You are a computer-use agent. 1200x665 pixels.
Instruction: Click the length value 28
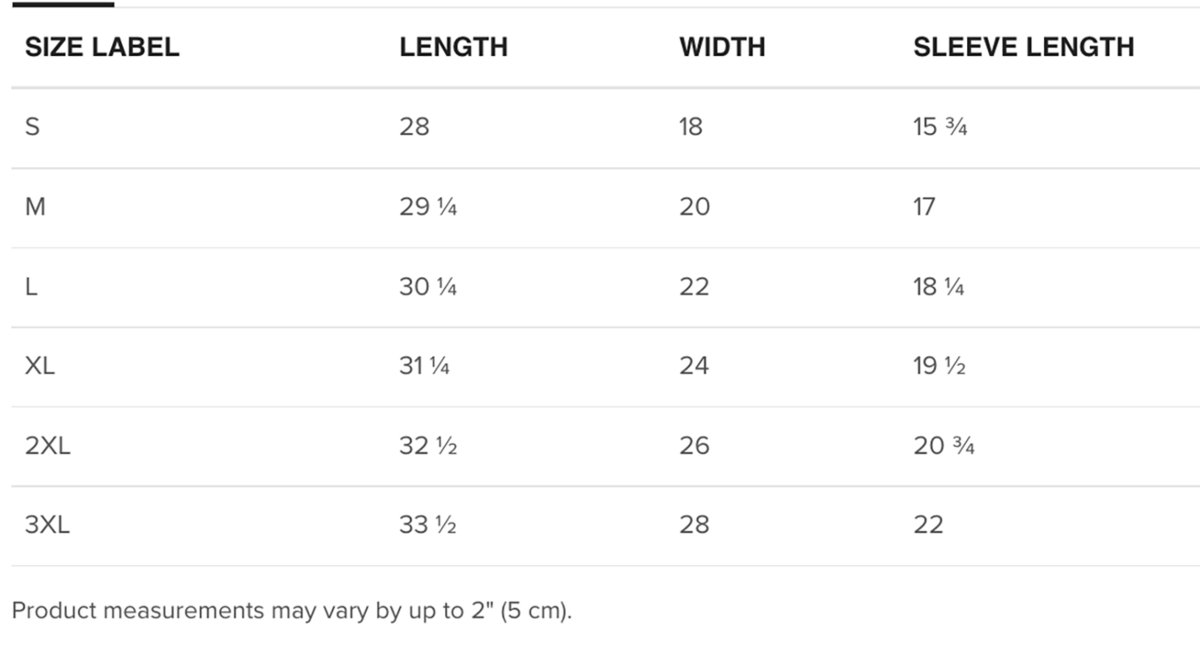click(414, 127)
